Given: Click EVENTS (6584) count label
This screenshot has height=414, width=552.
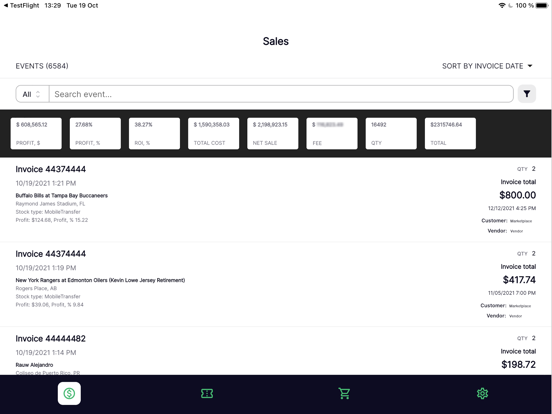Looking at the screenshot, I should point(42,66).
